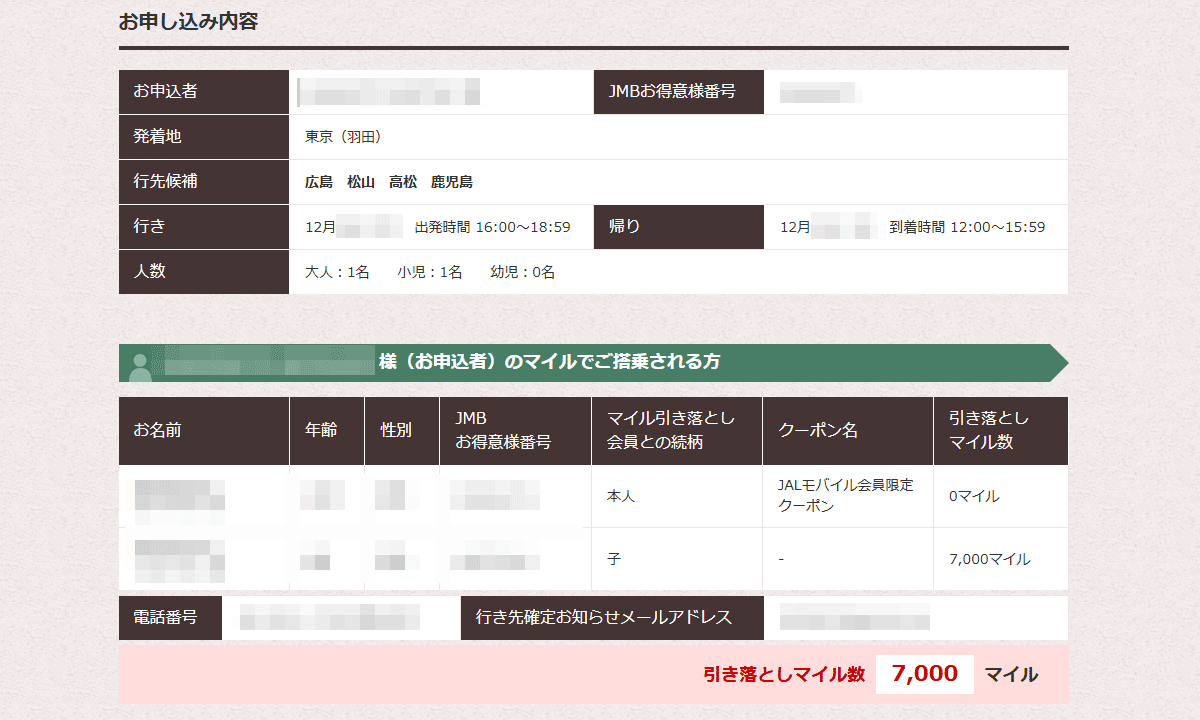
Task: Select the 松山 destination candidate
Action: click(x=362, y=182)
